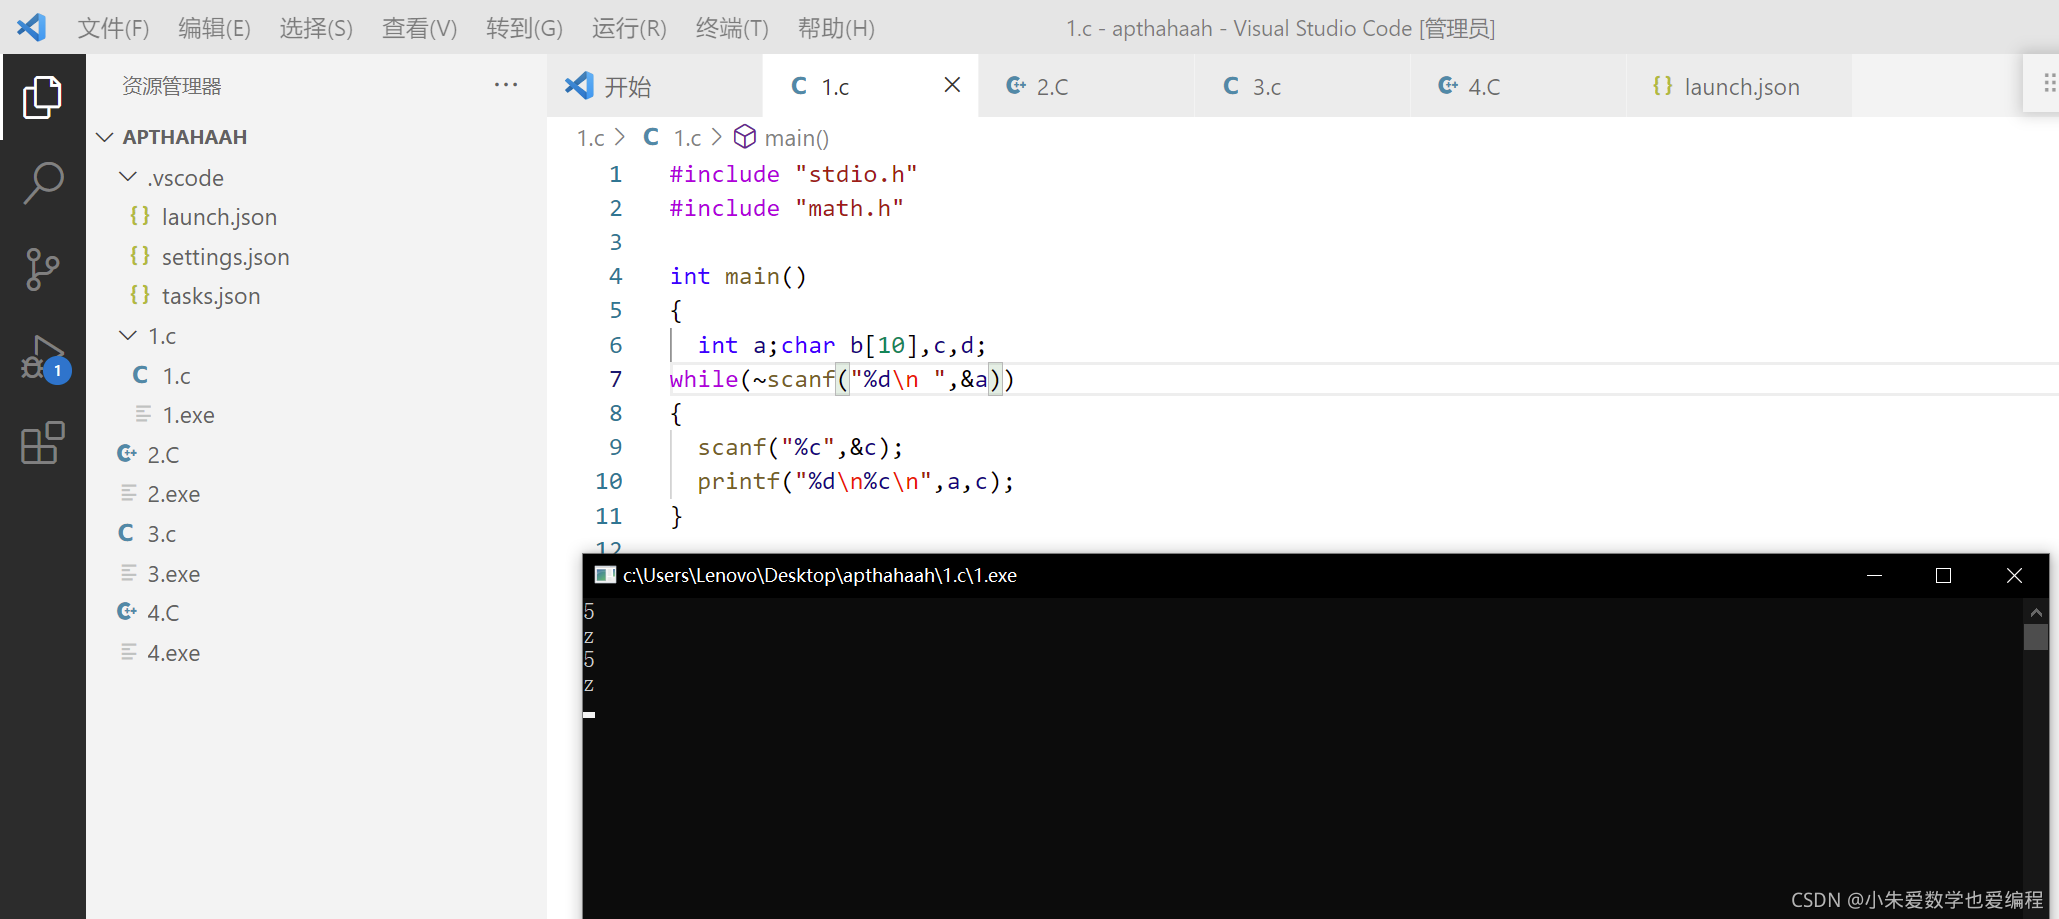This screenshot has width=2059, height=919.
Task: Switch to the 开始 tab
Action: pyautogui.click(x=654, y=86)
